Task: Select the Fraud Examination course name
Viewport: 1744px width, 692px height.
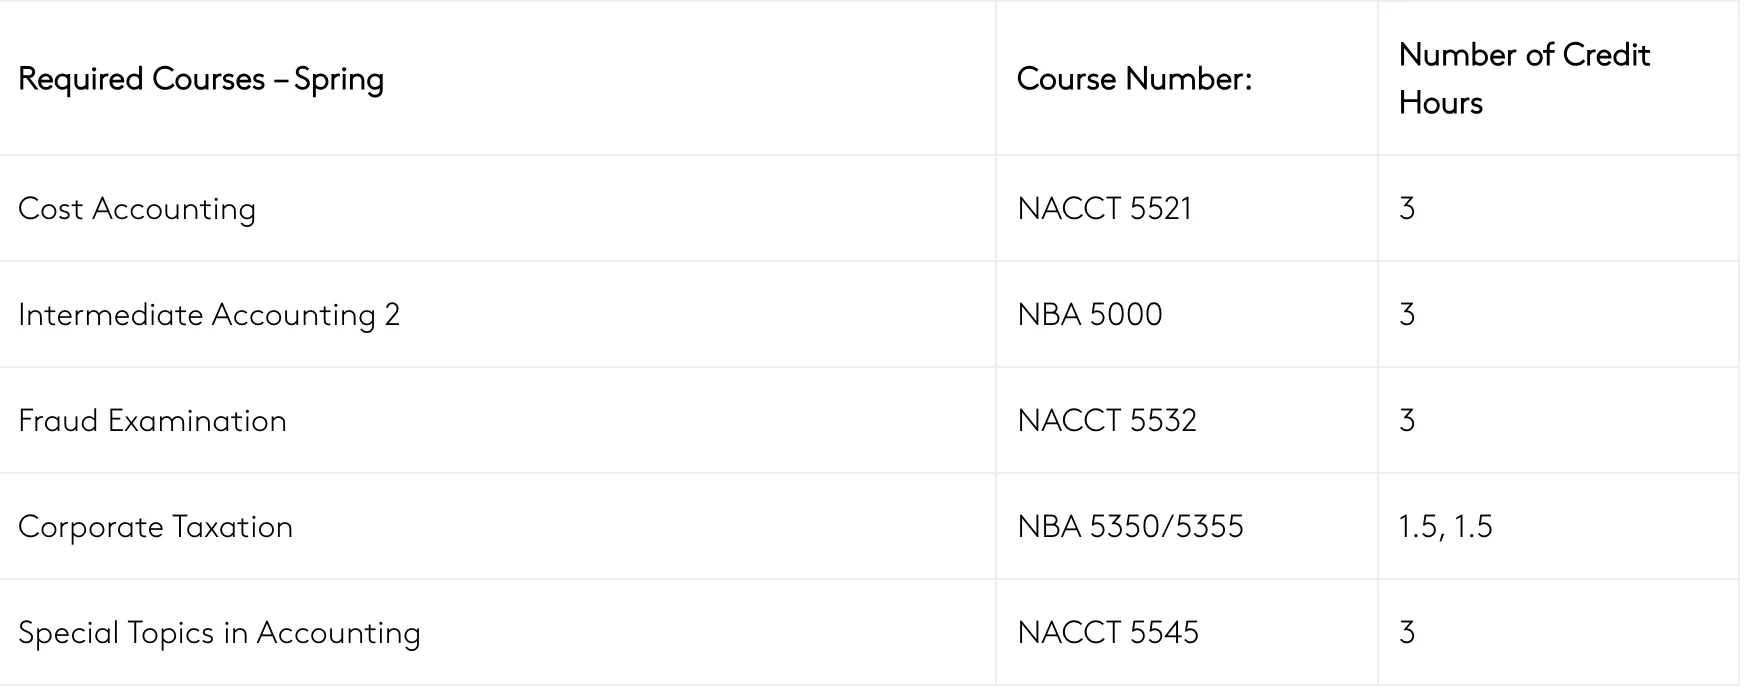Action: point(152,421)
